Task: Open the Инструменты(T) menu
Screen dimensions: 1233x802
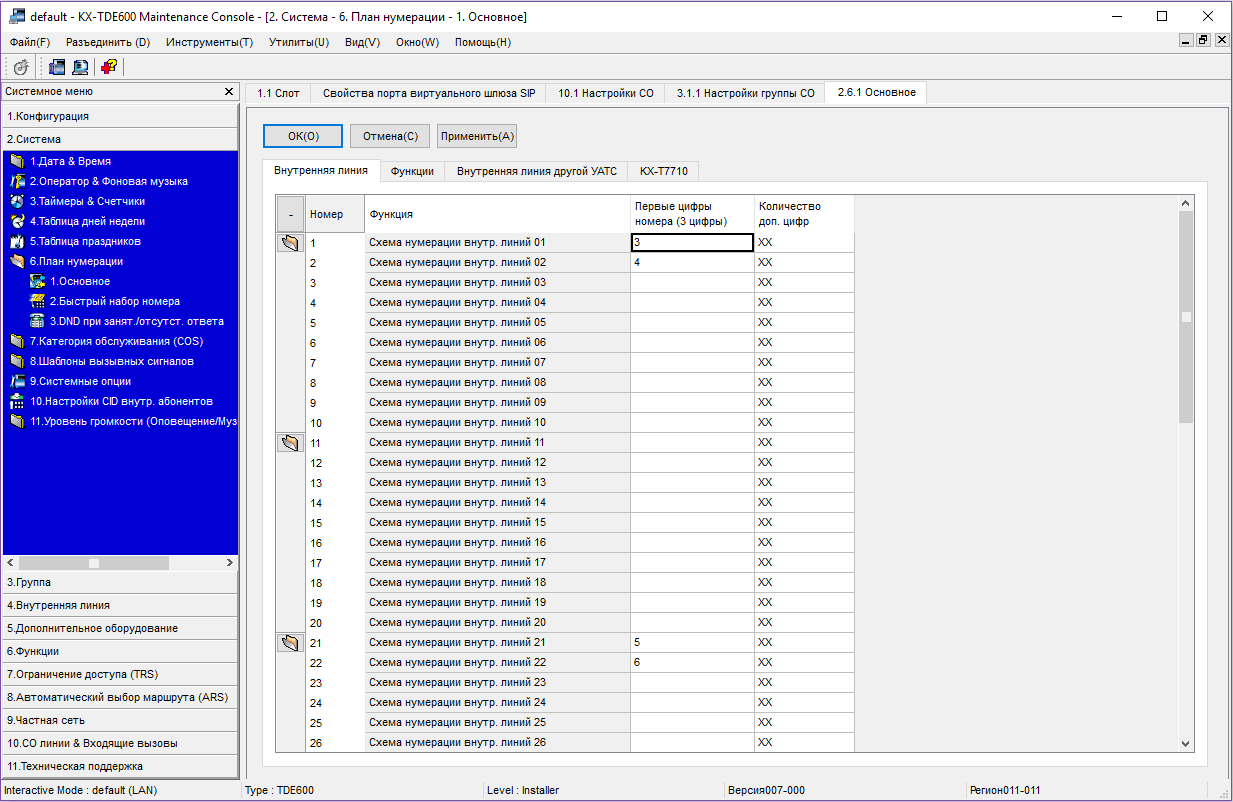Action: [209, 42]
